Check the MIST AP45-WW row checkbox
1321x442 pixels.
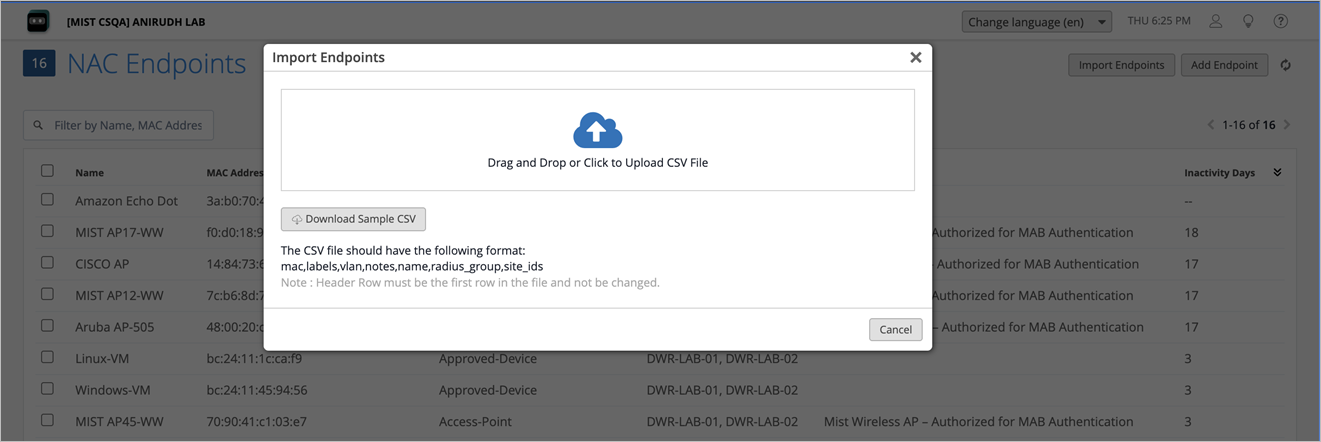(x=47, y=421)
